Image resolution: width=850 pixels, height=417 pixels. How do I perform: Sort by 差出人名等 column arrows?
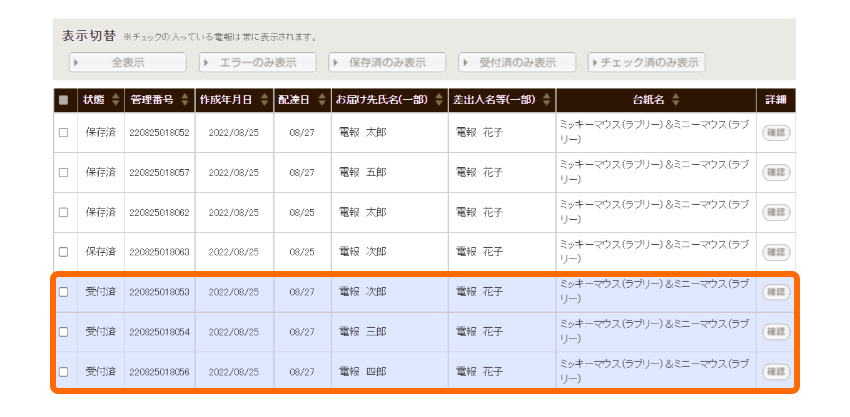[546, 100]
